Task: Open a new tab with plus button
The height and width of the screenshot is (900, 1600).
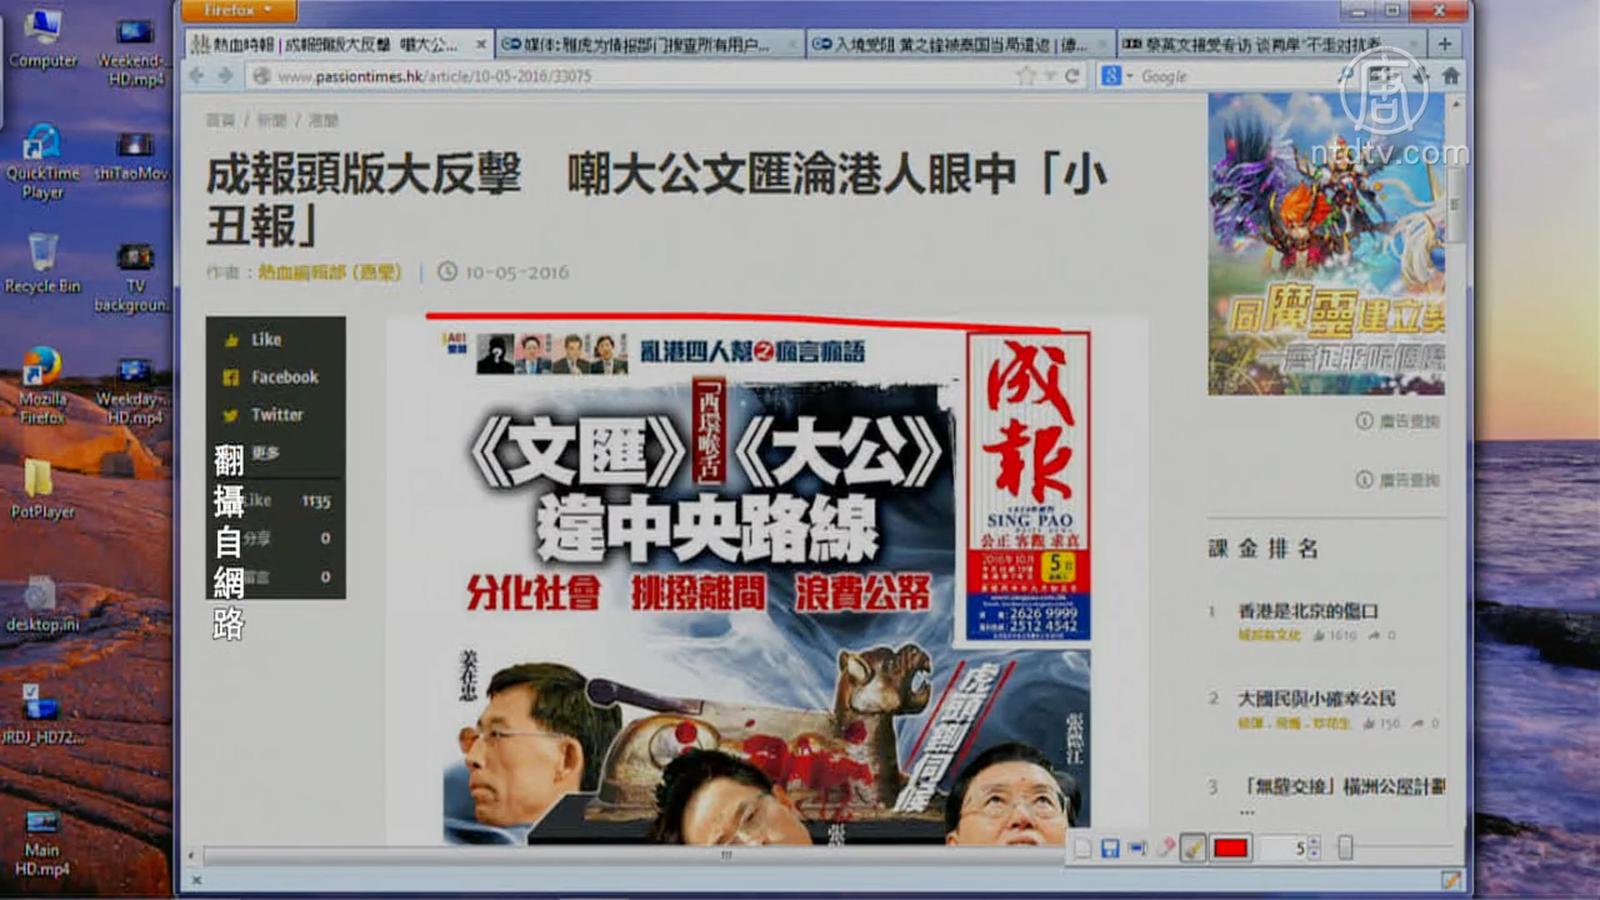Action: pos(1444,44)
